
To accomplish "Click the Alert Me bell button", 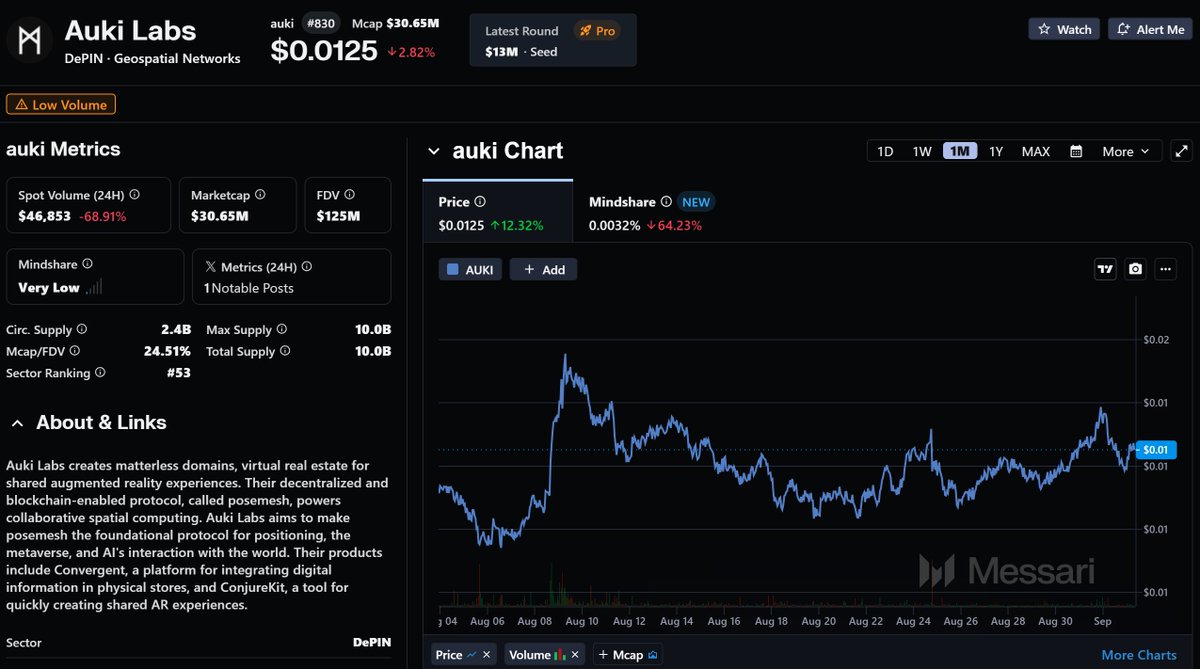I will pos(1150,29).
